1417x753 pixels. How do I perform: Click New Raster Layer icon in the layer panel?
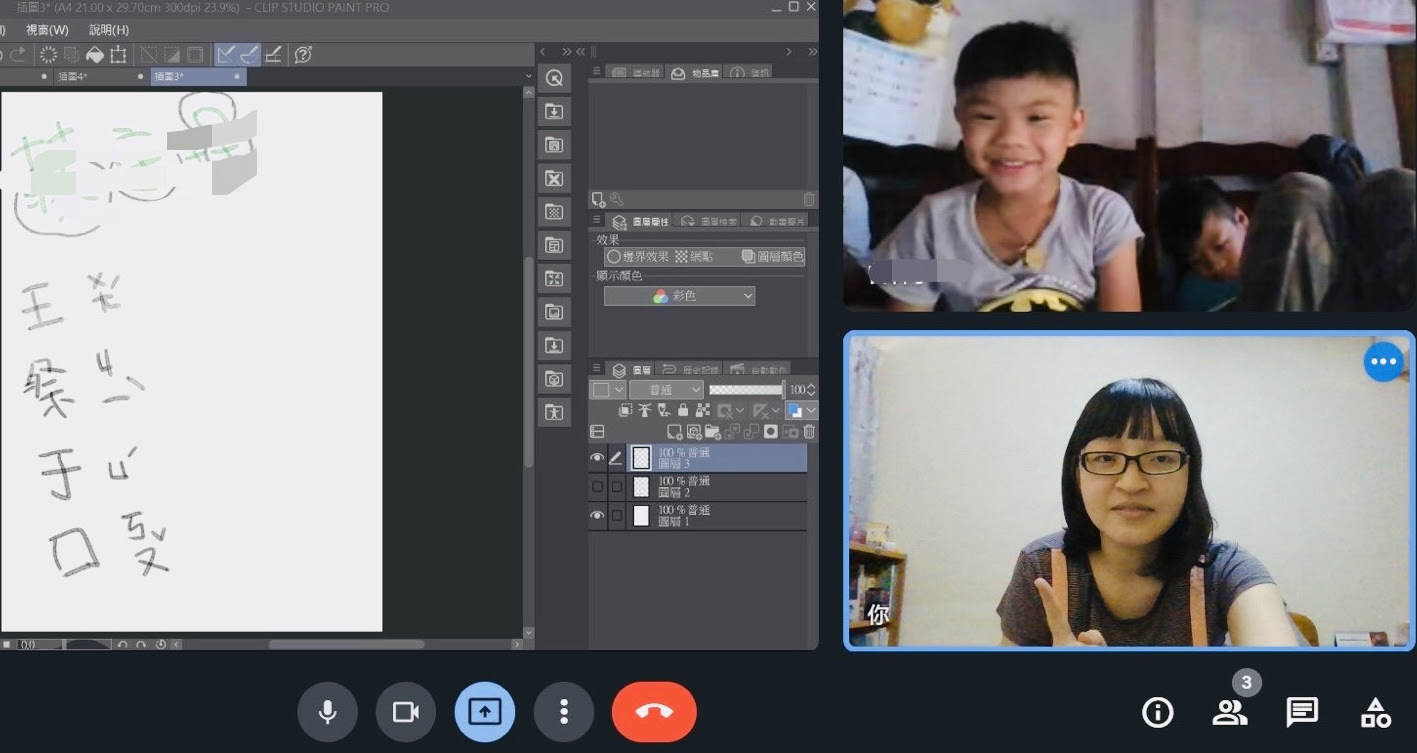(674, 432)
